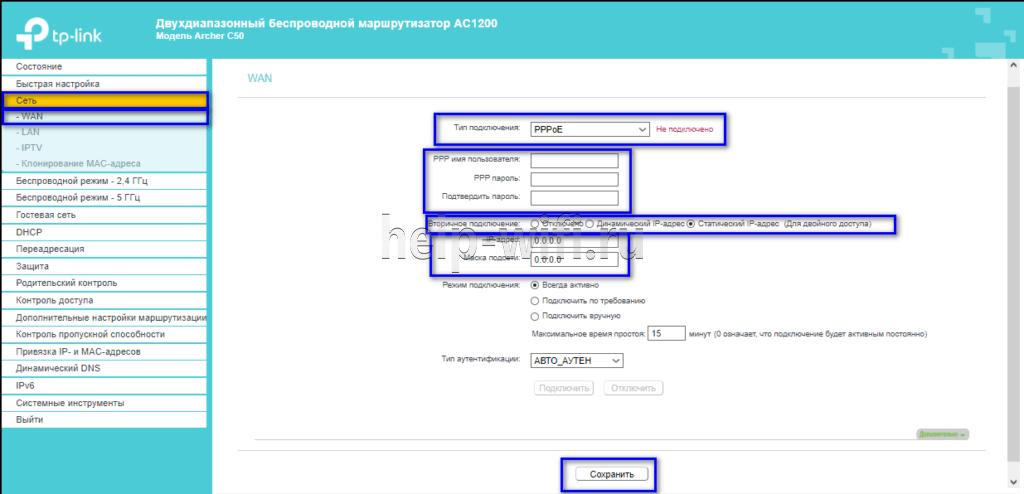Choose Статический IP-адрес radio option
The width and height of the screenshot is (1024, 494).
[691, 224]
